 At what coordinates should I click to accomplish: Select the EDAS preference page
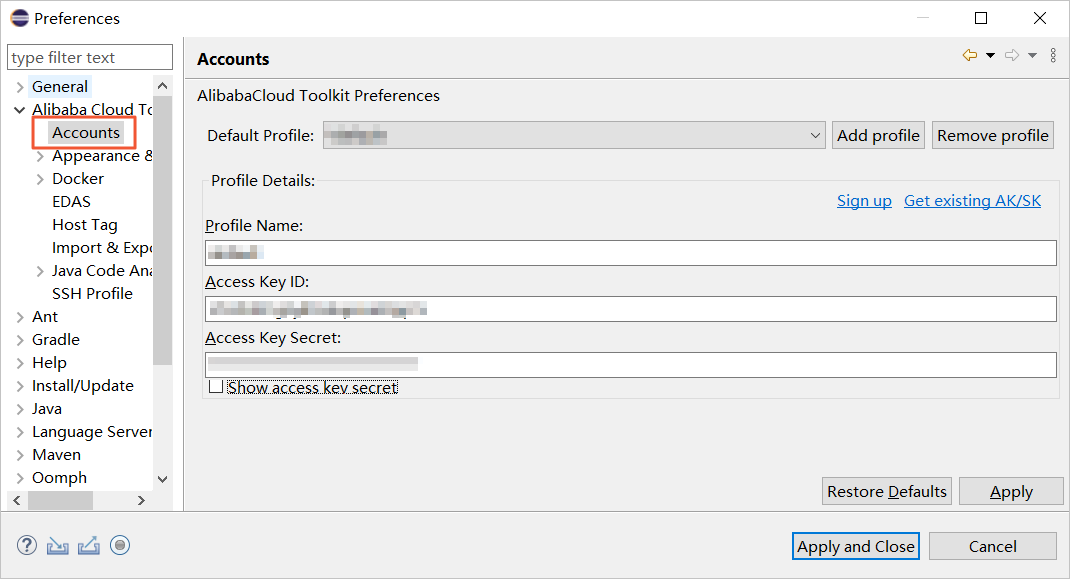[71, 201]
